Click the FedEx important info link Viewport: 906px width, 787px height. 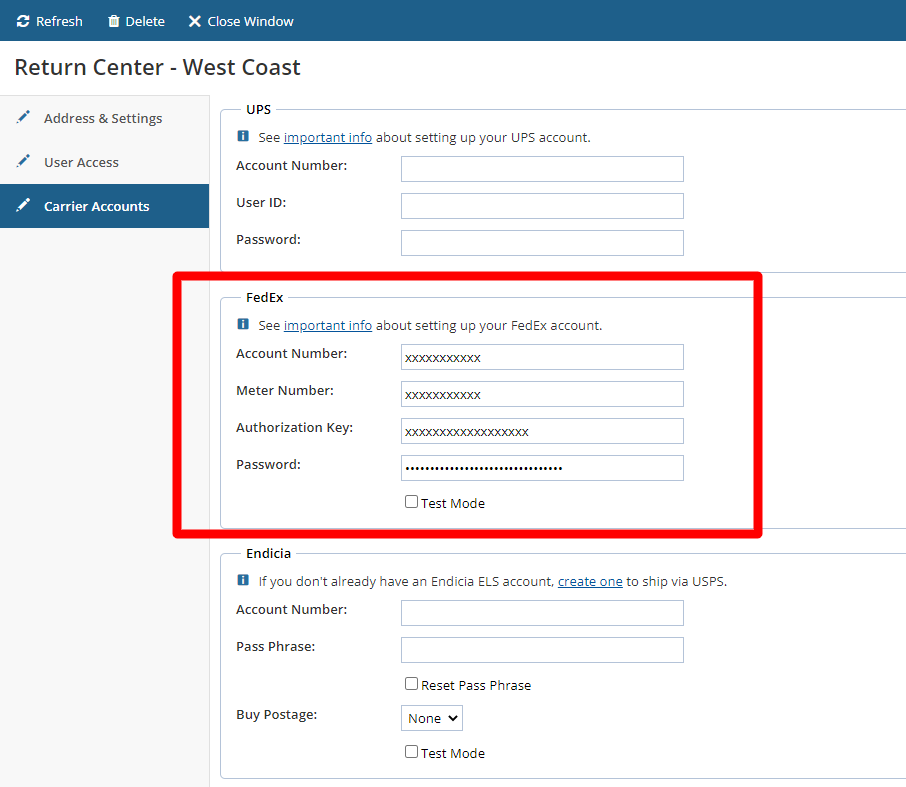(x=328, y=325)
